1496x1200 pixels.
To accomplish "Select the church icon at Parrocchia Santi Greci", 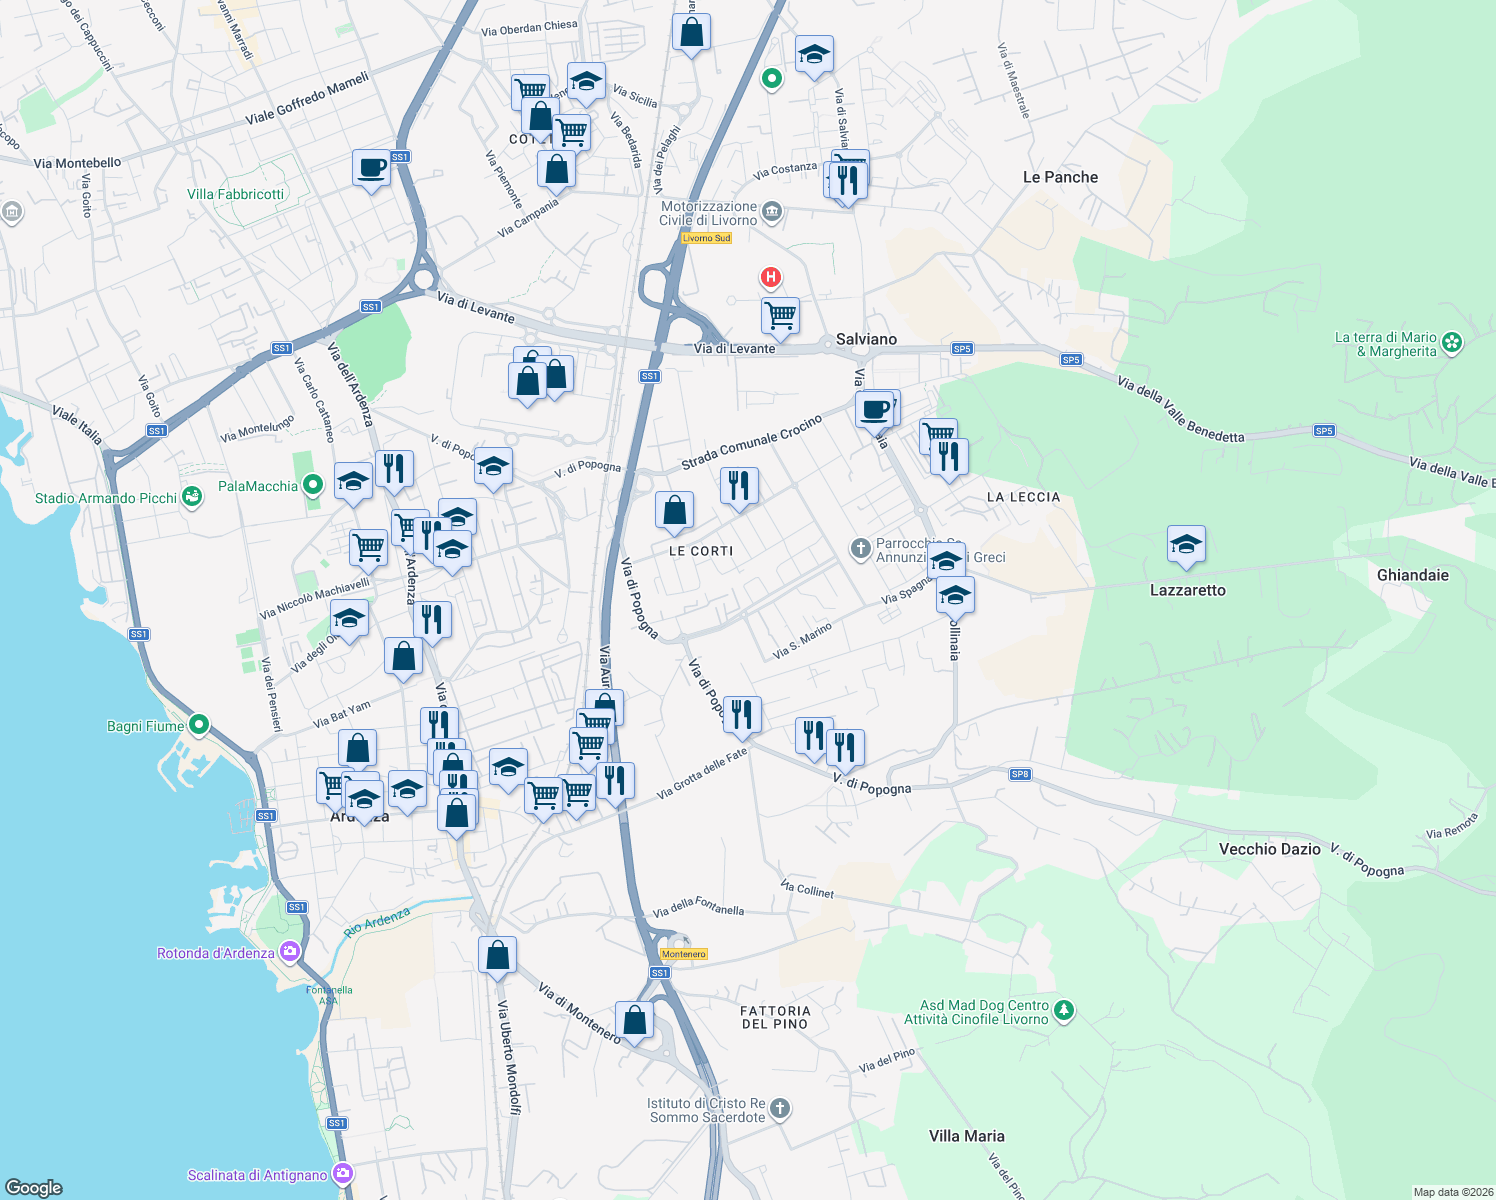I will (x=860, y=549).
